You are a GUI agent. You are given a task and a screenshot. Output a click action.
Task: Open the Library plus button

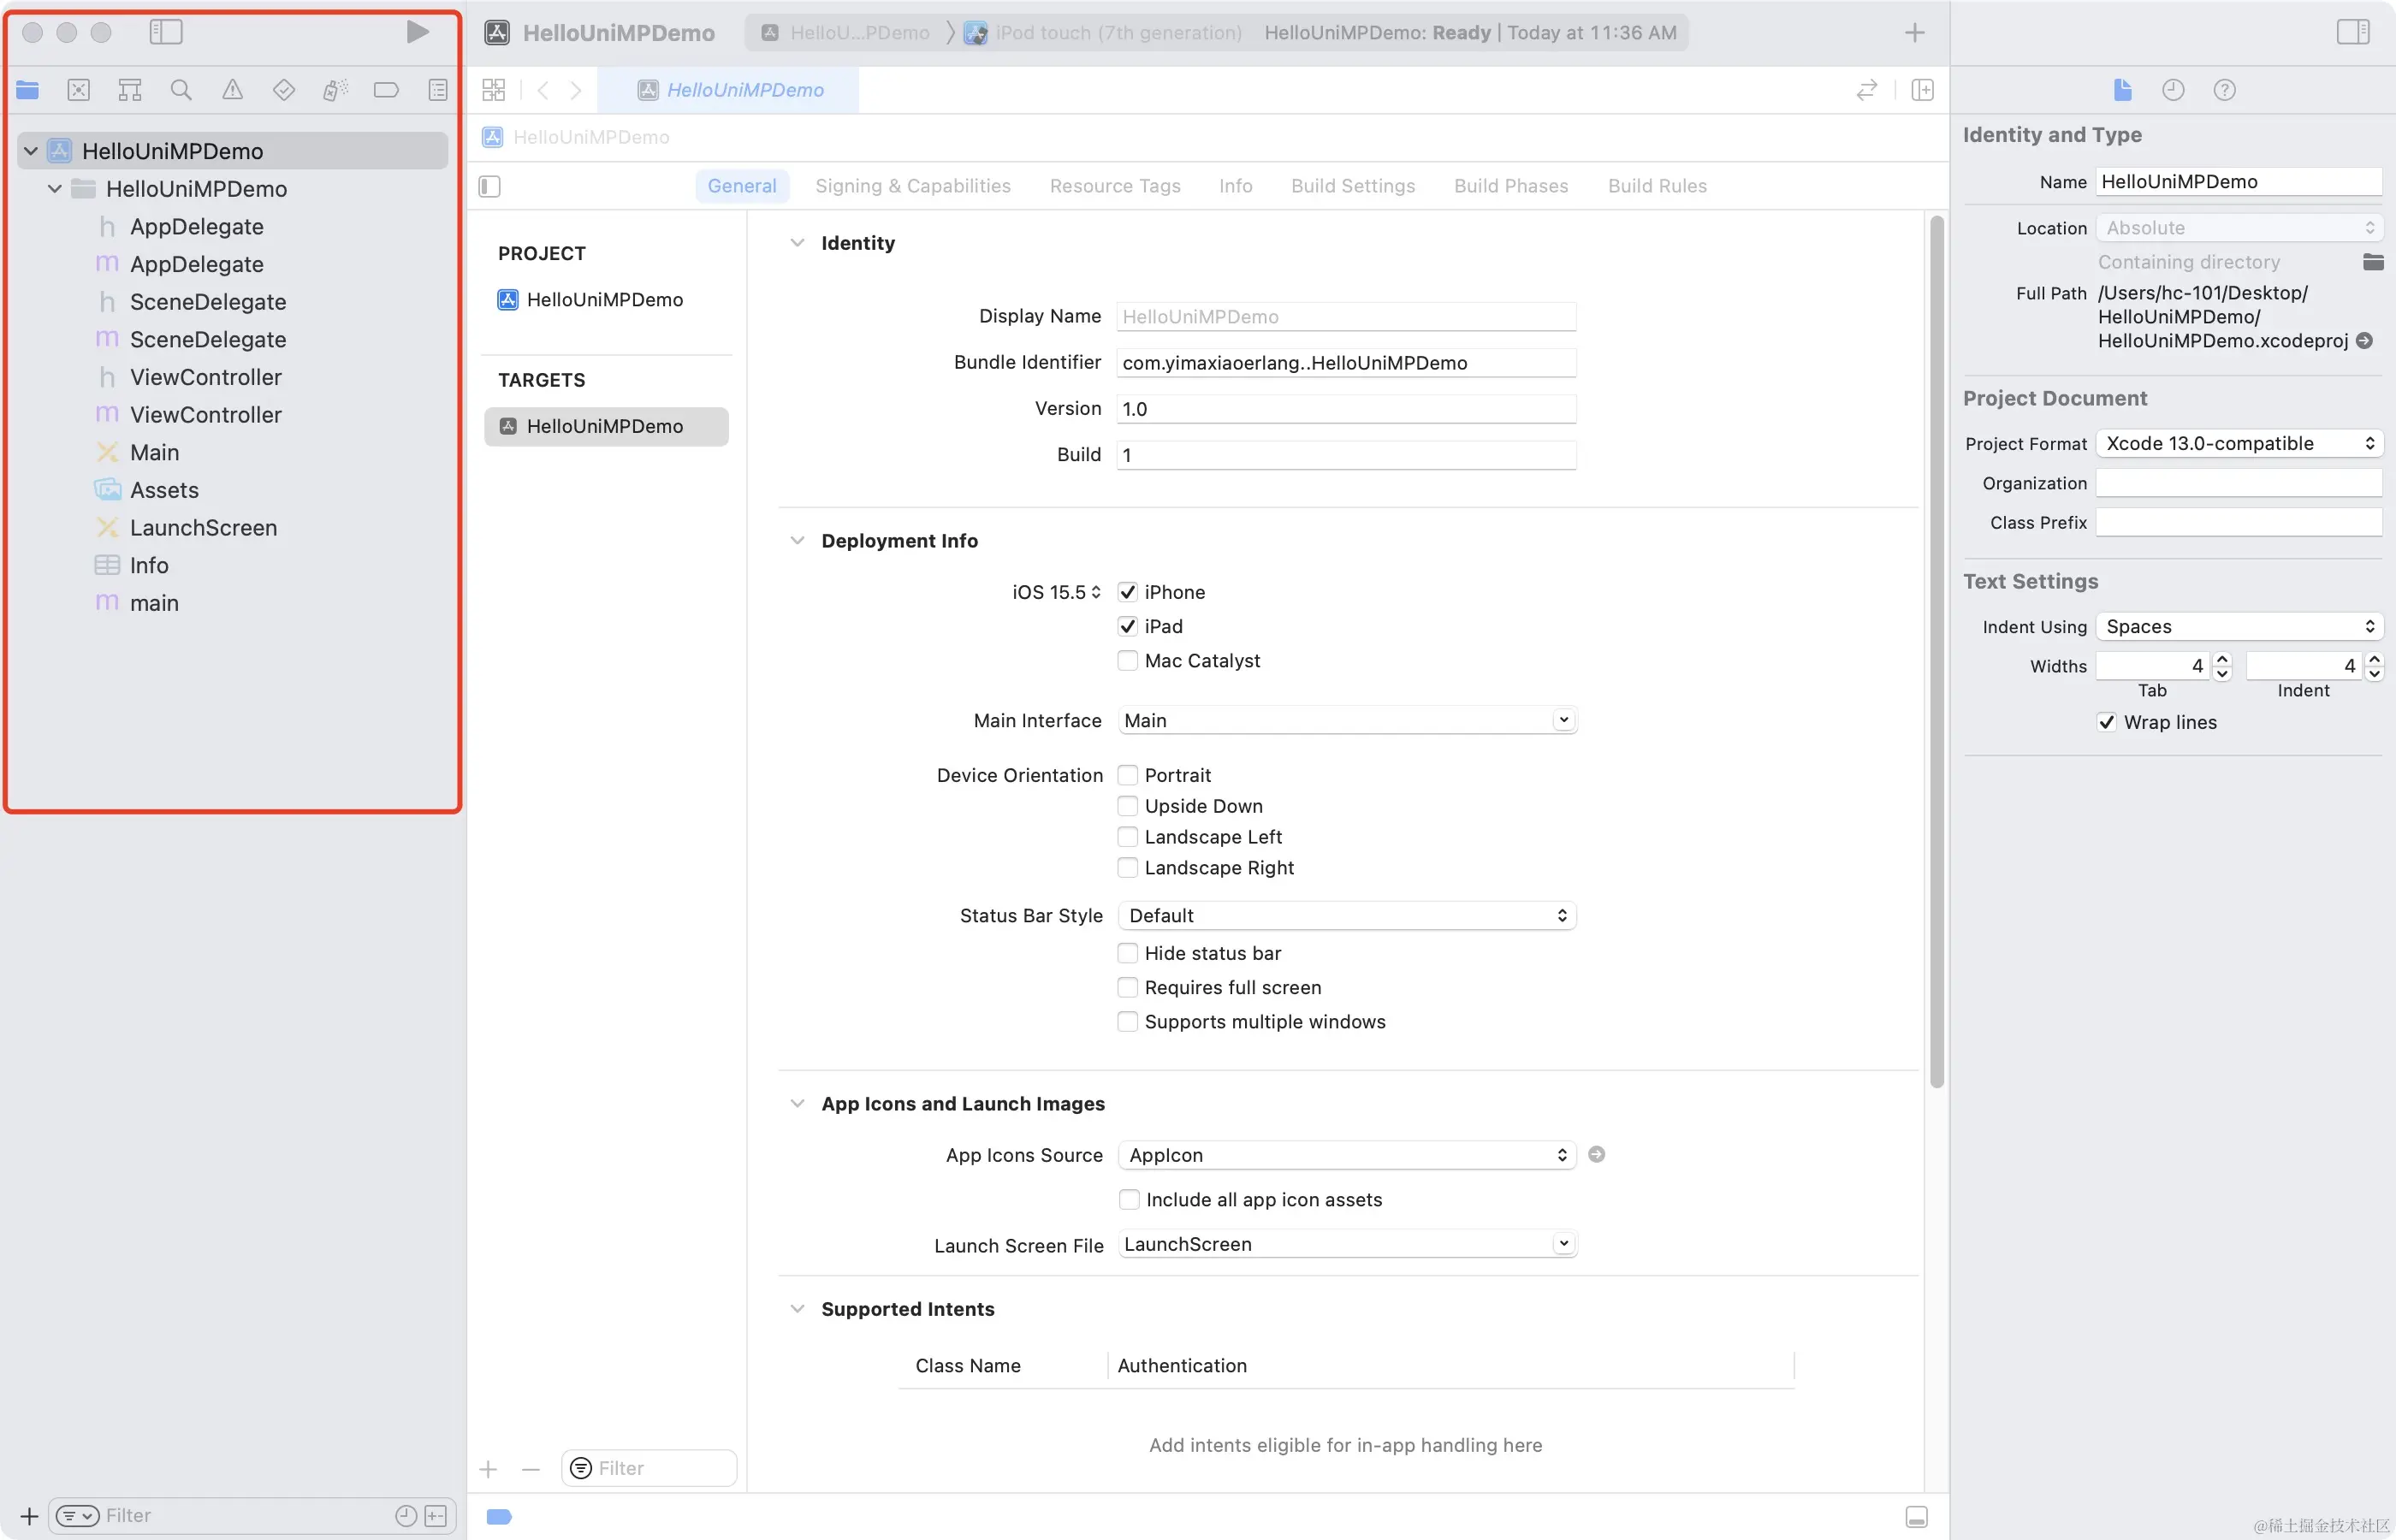pos(1915,32)
